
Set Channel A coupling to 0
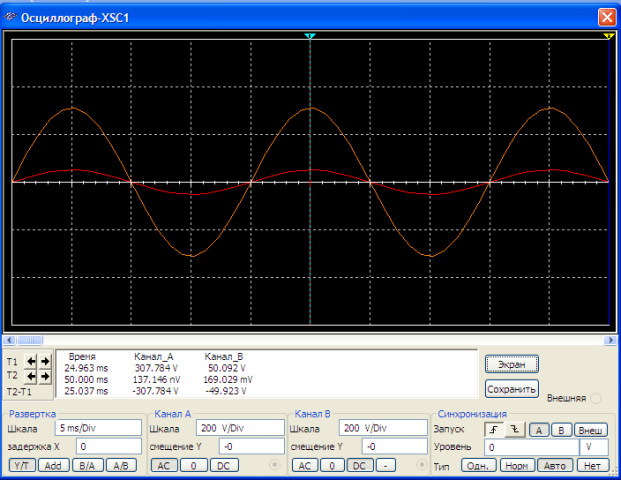point(194,465)
